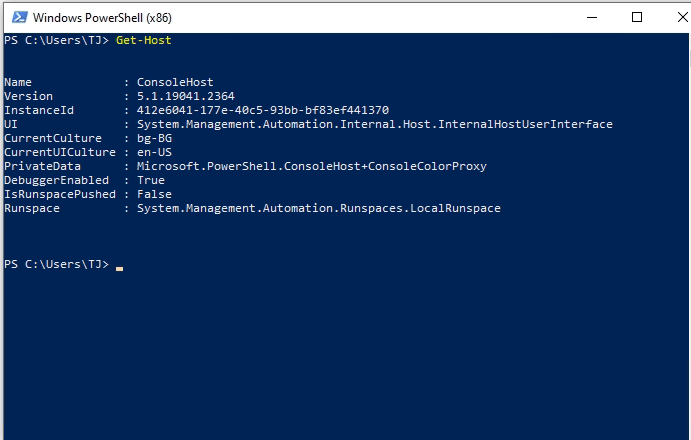691x440 pixels.
Task: Click the Get-Host command text
Action: (144, 40)
